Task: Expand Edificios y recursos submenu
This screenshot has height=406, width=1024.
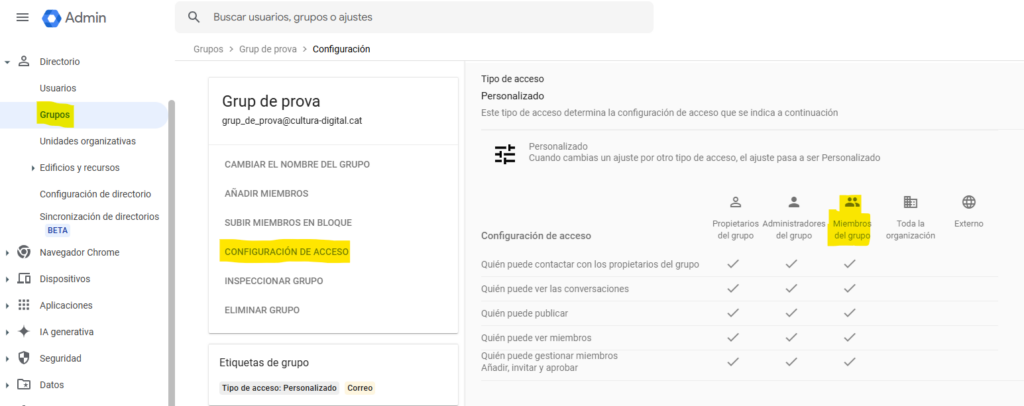Action: click(33, 168)
